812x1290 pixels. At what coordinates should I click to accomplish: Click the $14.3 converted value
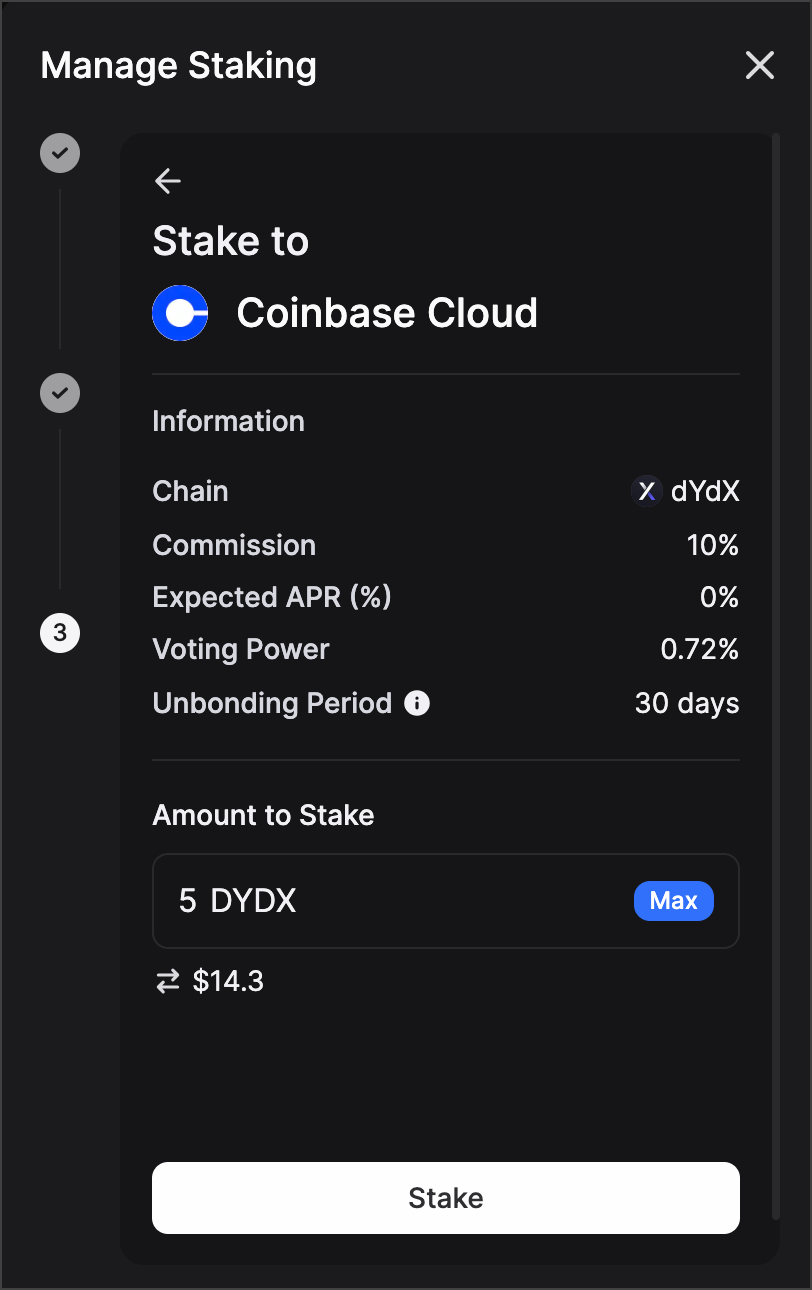(228, 982)
